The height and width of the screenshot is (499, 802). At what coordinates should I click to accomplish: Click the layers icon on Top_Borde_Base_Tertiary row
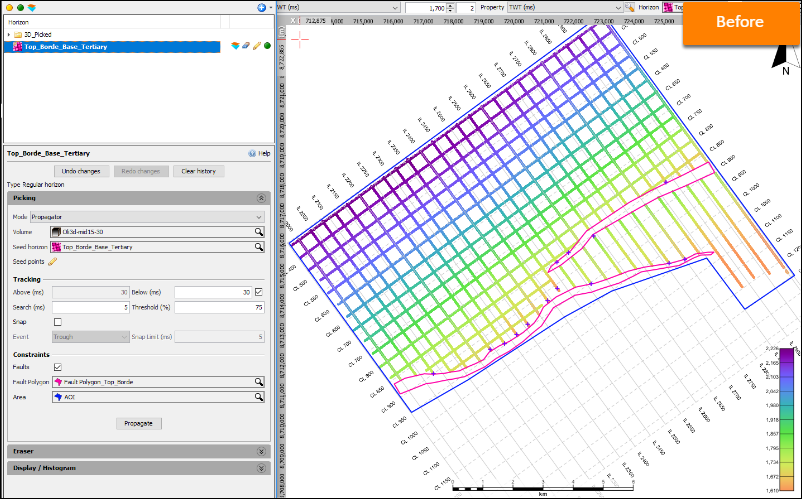pyautogui.click(x=235, y=46)
